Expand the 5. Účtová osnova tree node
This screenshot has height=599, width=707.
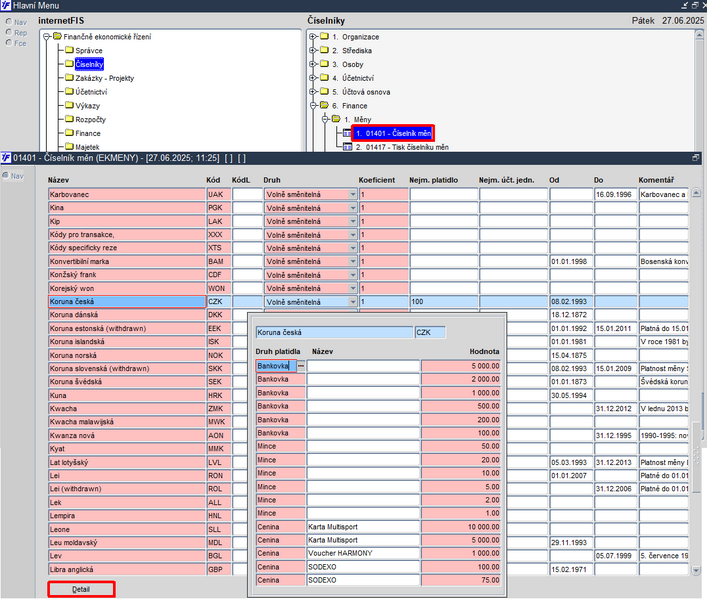[x=313, y=92]
